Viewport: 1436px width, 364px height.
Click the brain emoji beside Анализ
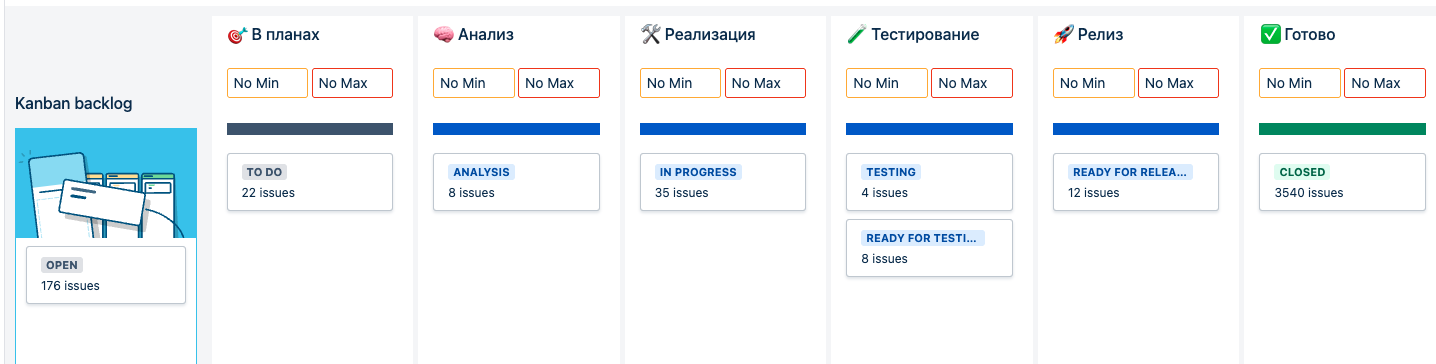click(443, 35)
